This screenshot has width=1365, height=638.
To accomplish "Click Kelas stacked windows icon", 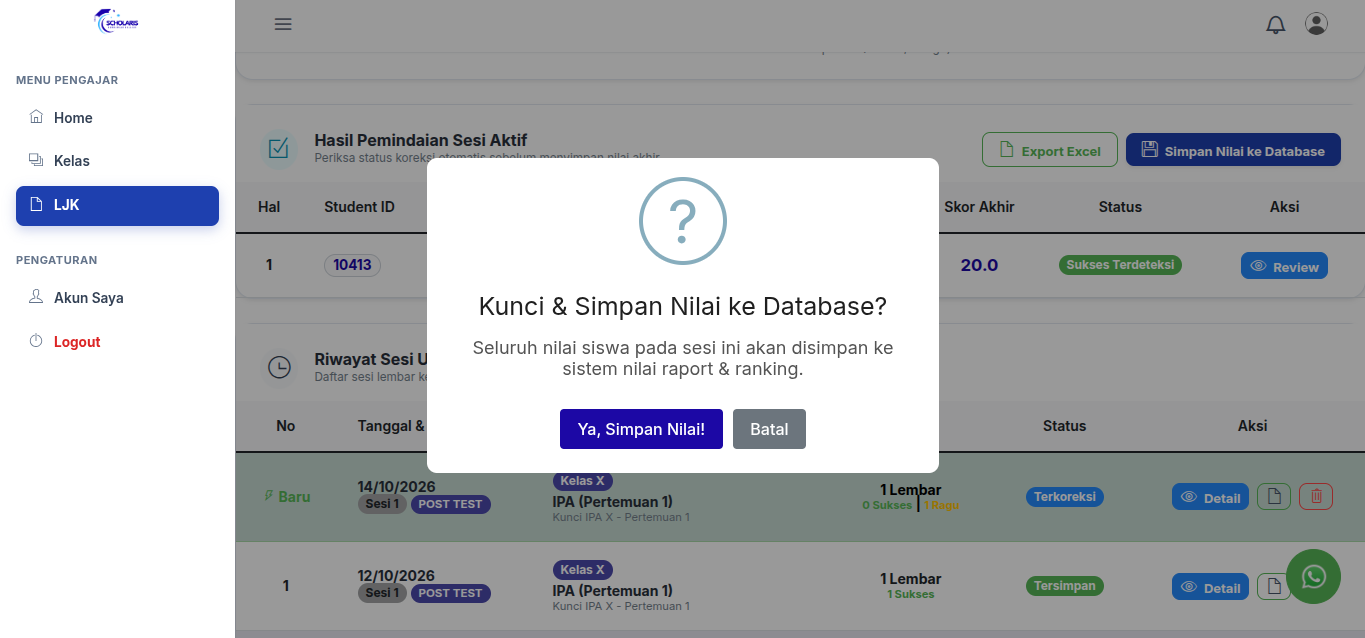I will coord(36,160).
